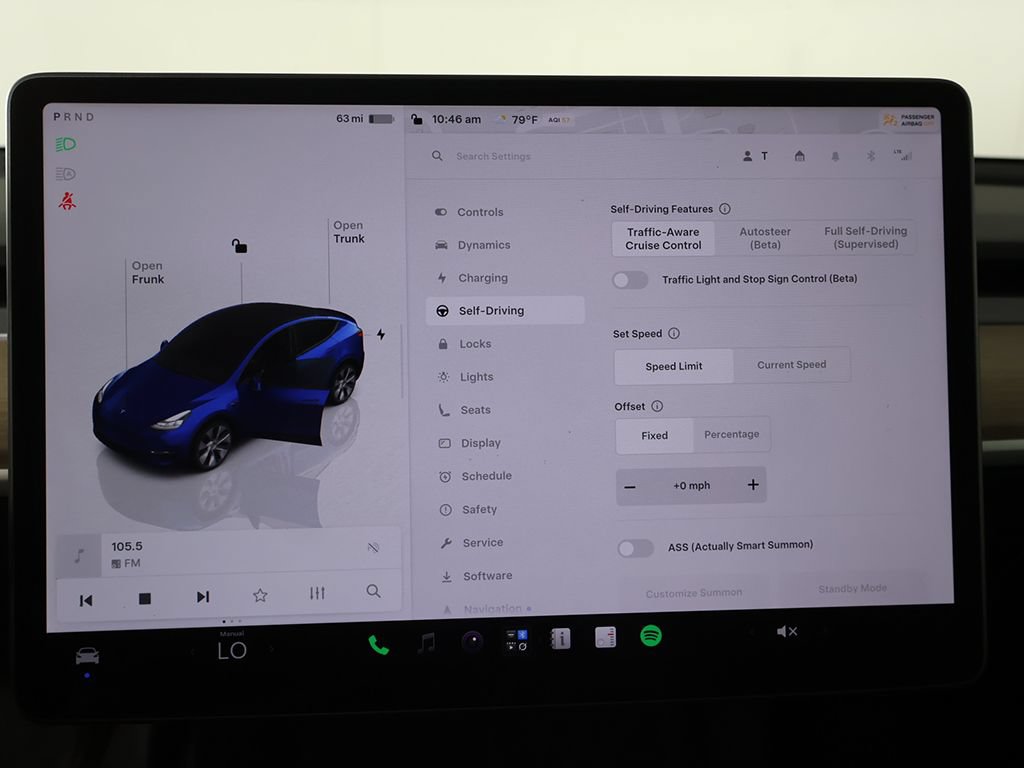Tap the charge port lightning bolt icon

381,334
